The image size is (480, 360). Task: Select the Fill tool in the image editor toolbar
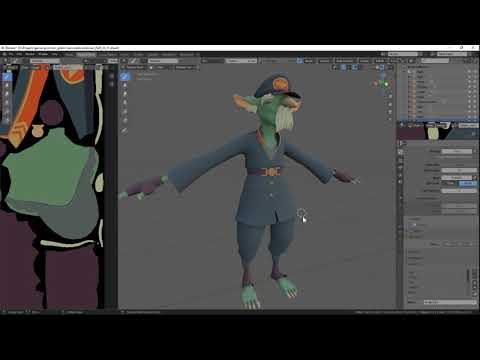coord(7,111)
